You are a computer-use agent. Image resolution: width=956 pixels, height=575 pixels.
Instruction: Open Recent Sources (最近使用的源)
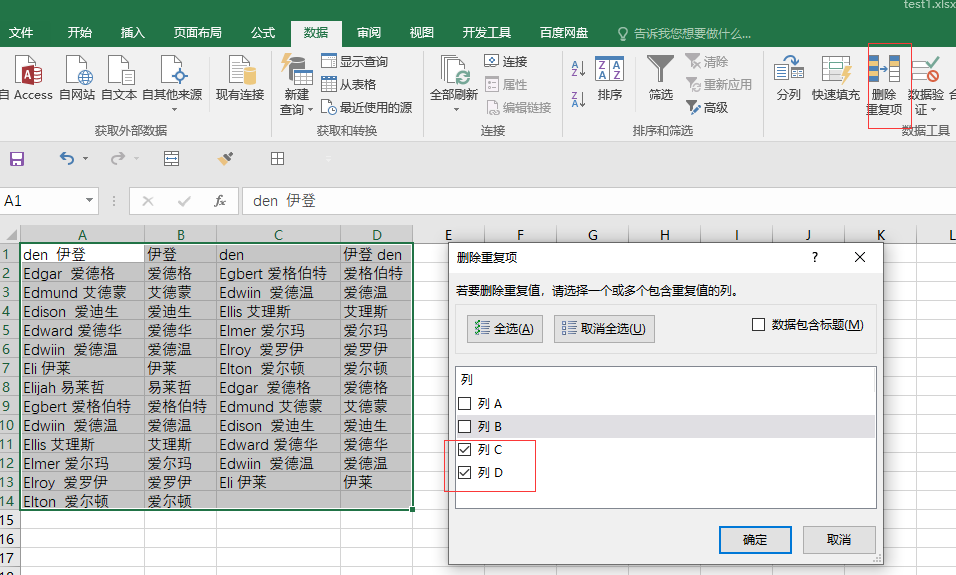point(367,107)
